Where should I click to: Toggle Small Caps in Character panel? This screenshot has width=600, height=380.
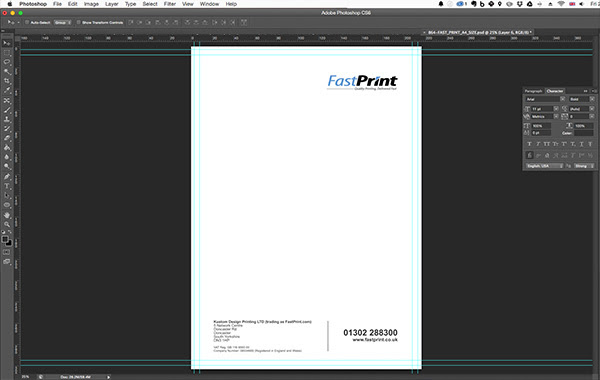tap(555, 144)
